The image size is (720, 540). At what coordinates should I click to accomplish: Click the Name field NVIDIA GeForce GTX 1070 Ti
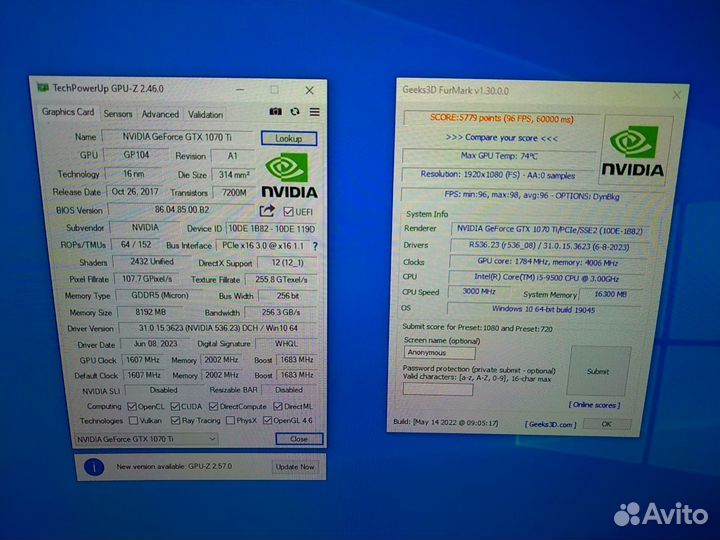[177, 137]
